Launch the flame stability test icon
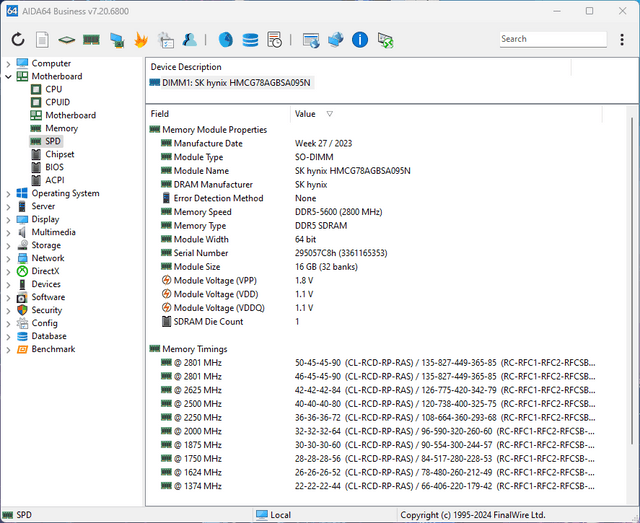Screen dimensions: 640x523 click(x=141, y=40)
